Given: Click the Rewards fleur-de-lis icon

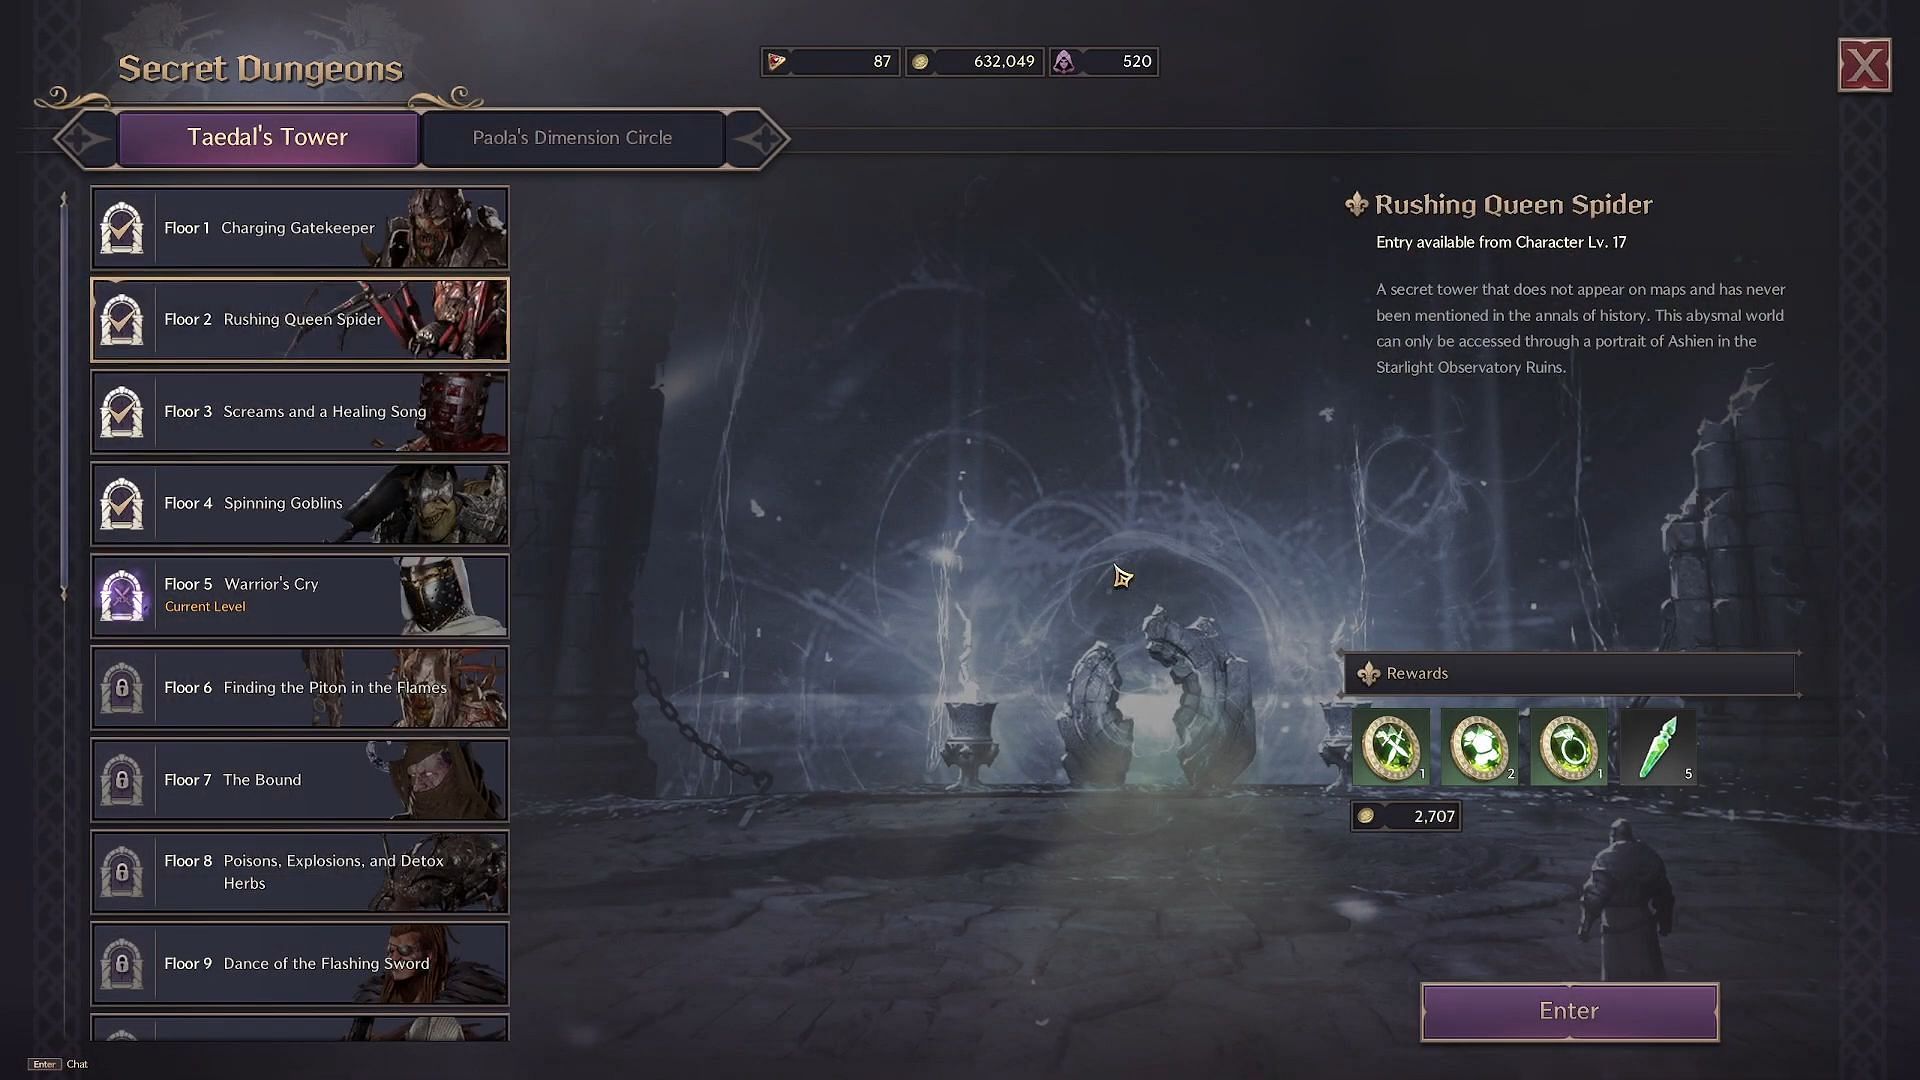Looking at the screenshot, I should point(1367,673).
